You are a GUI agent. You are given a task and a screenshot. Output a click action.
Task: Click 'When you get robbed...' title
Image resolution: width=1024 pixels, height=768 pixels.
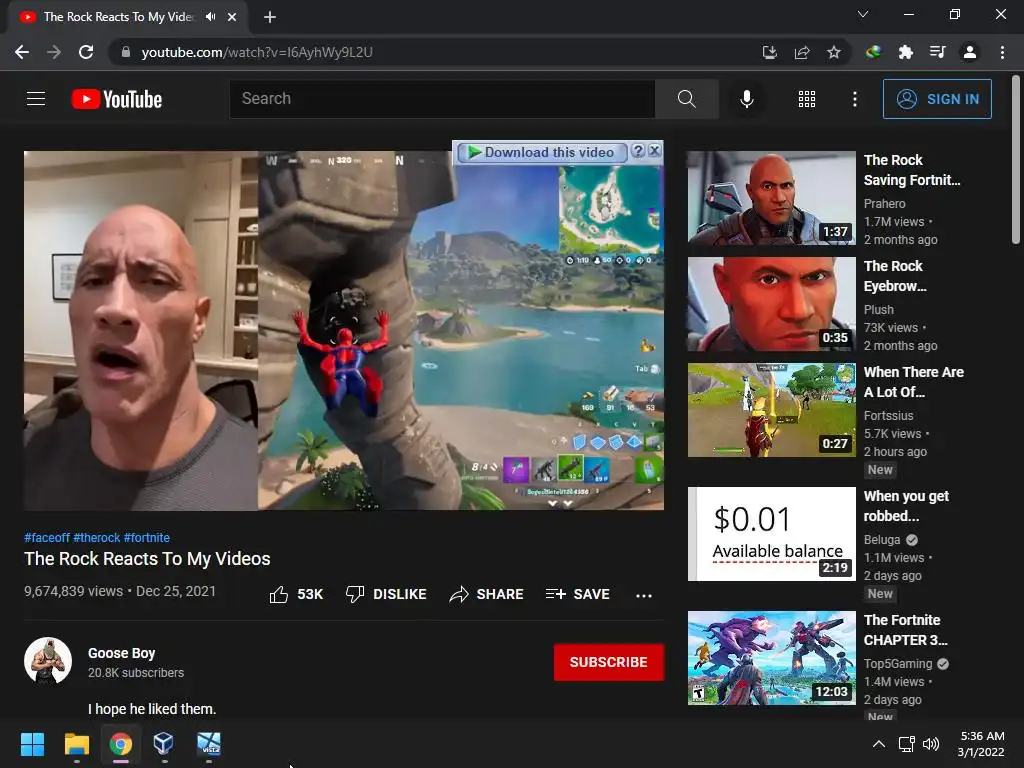906,506
